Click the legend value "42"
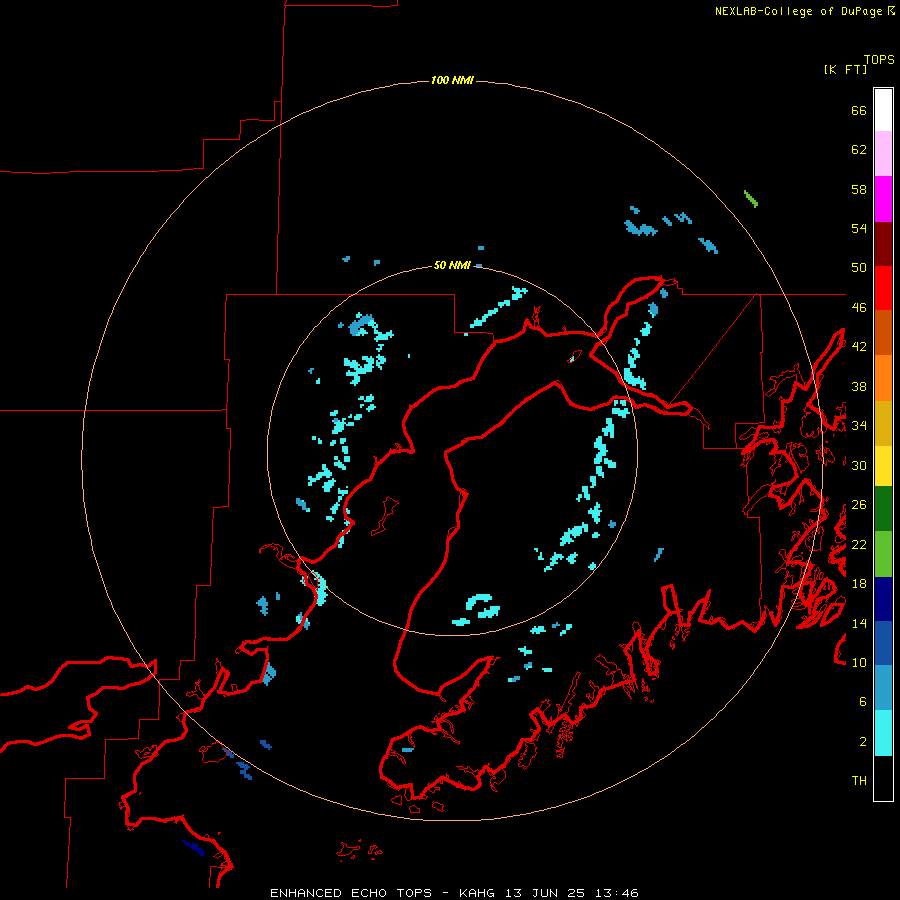 click(859, 347)
